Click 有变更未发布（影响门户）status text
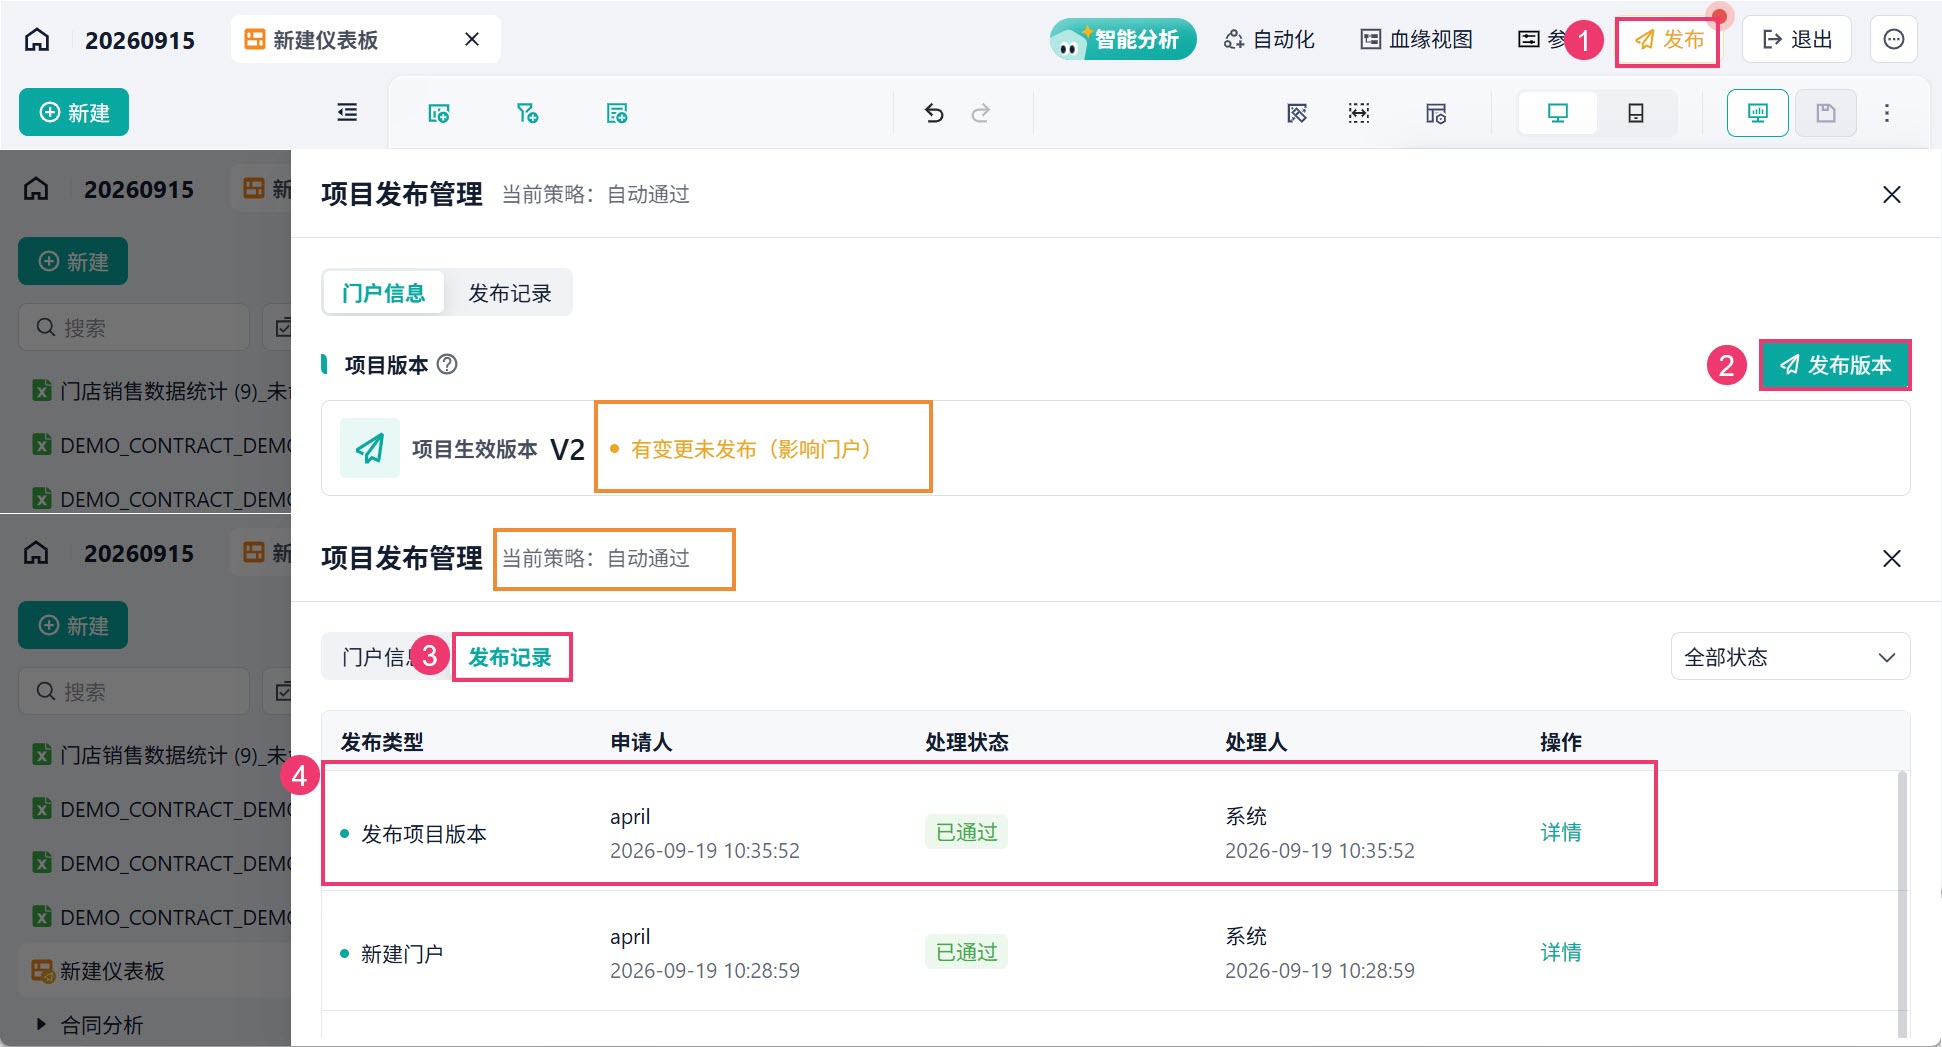Screen dimensions: 1942x1047 [x=751, y=449]
